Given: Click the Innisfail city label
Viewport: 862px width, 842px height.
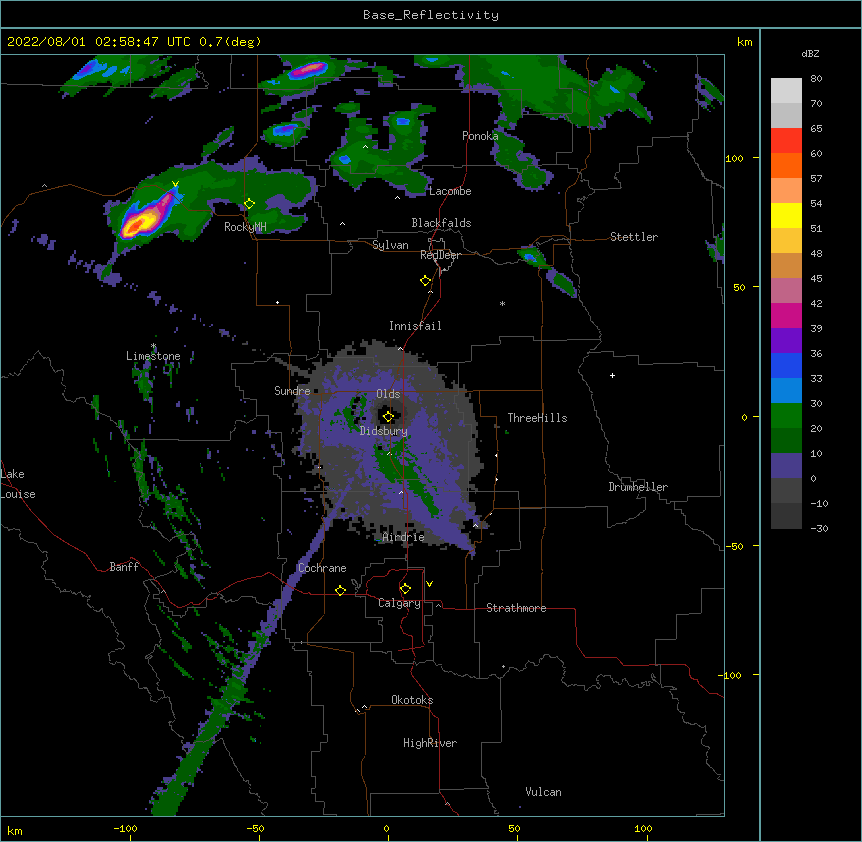Looking at the screenshot, I should (x=415, y=326).
